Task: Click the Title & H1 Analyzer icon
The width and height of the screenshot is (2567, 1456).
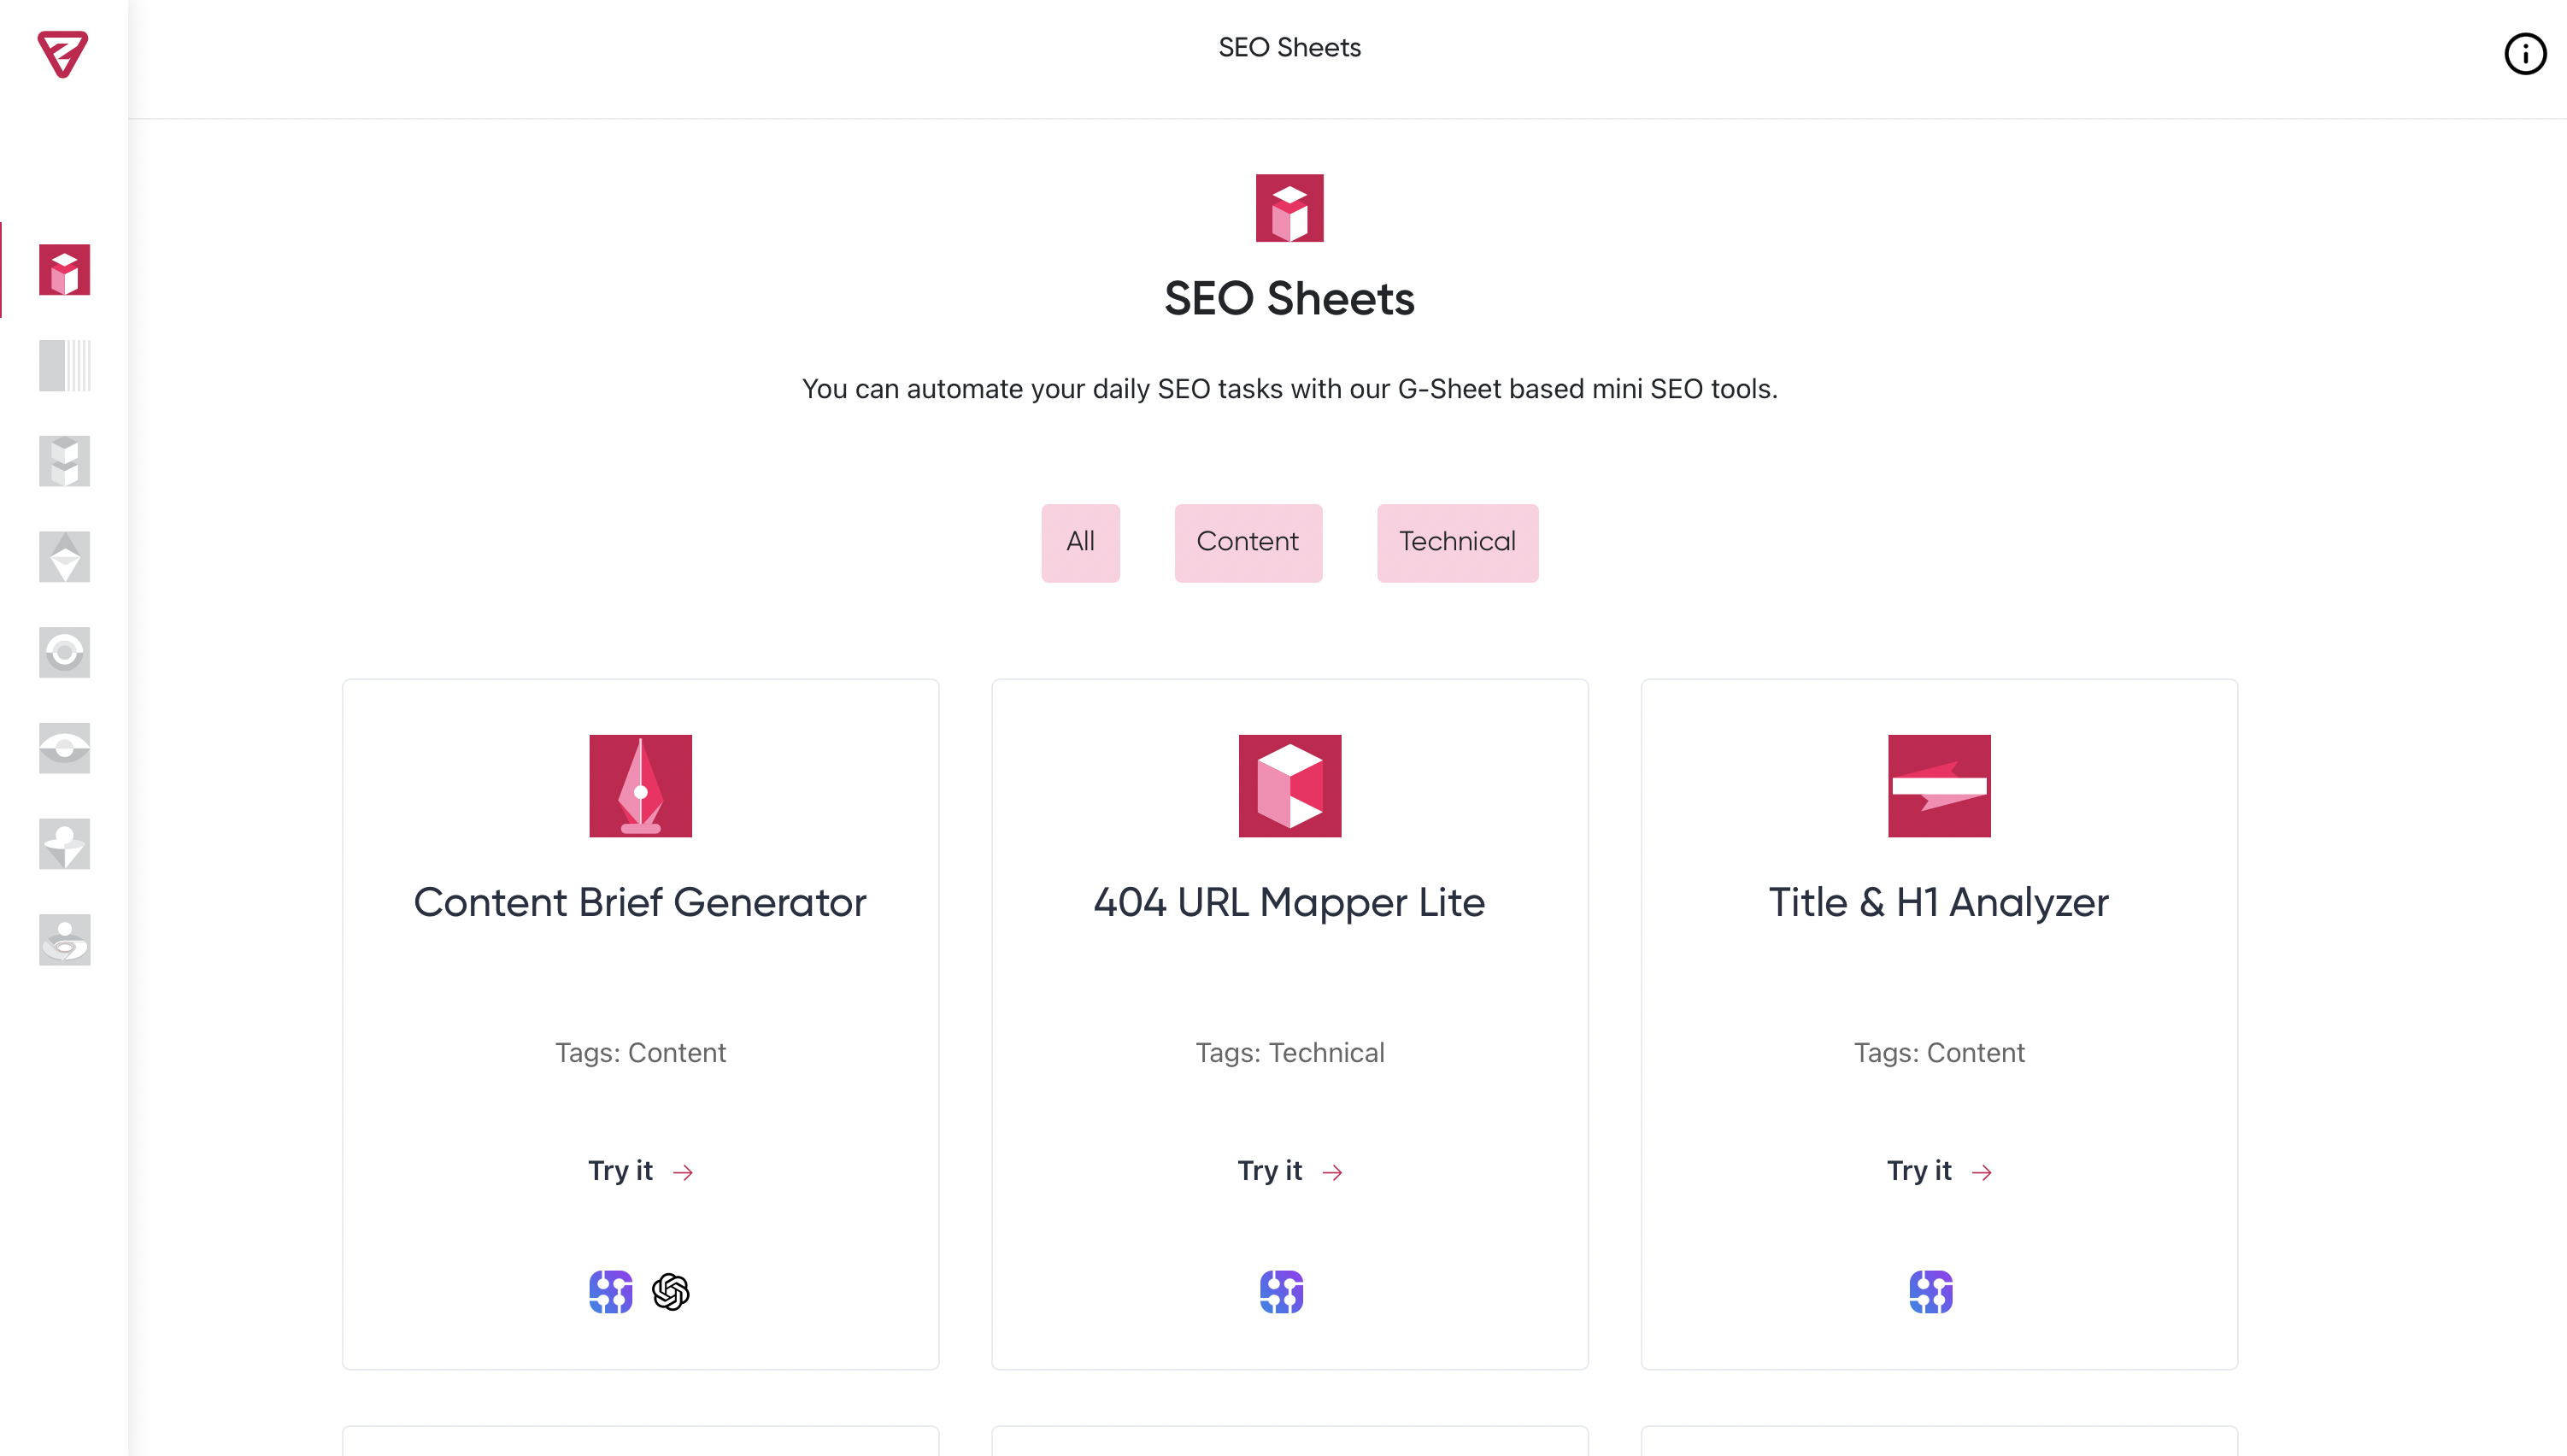Action: (x=1938, y=786)
